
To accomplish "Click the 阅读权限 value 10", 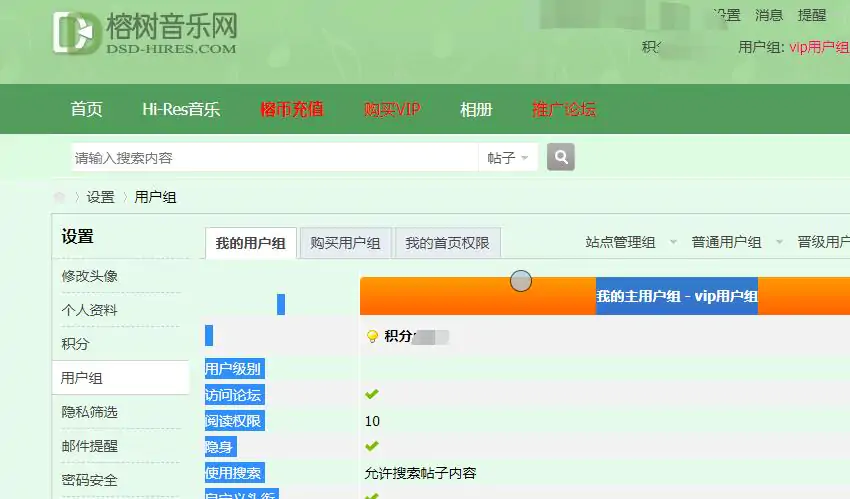I will 372,421.
